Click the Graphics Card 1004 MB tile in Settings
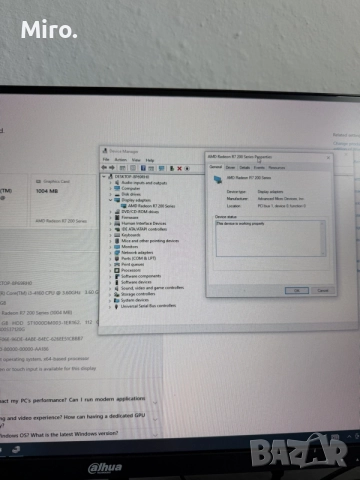Image resolution: width=360 pixels, height=480 pixels. pos(63,201)
